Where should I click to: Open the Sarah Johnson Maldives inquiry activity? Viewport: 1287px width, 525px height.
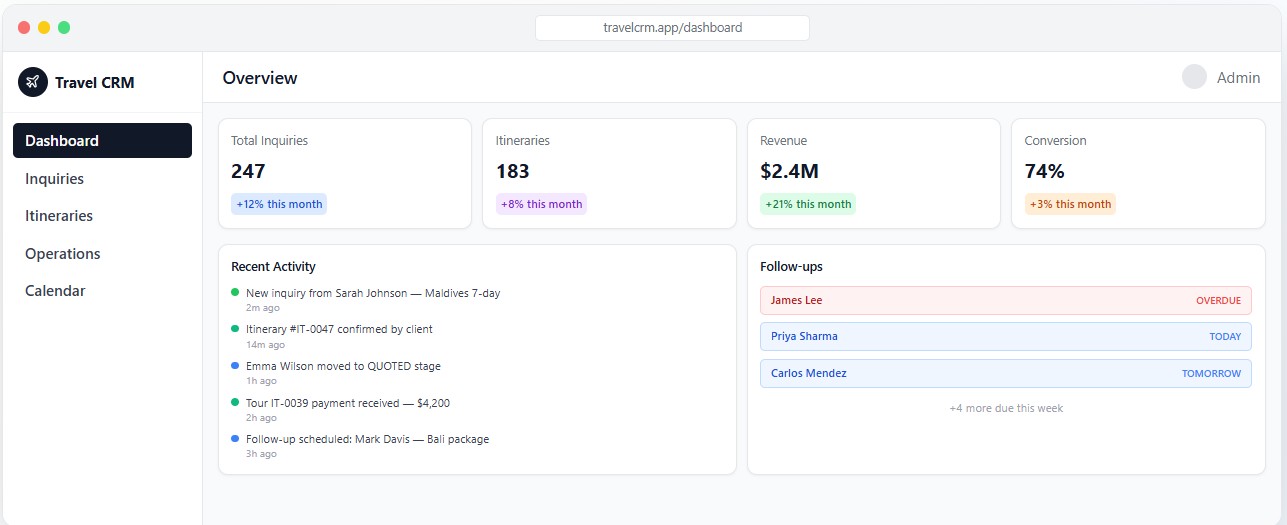pos(372,294)
